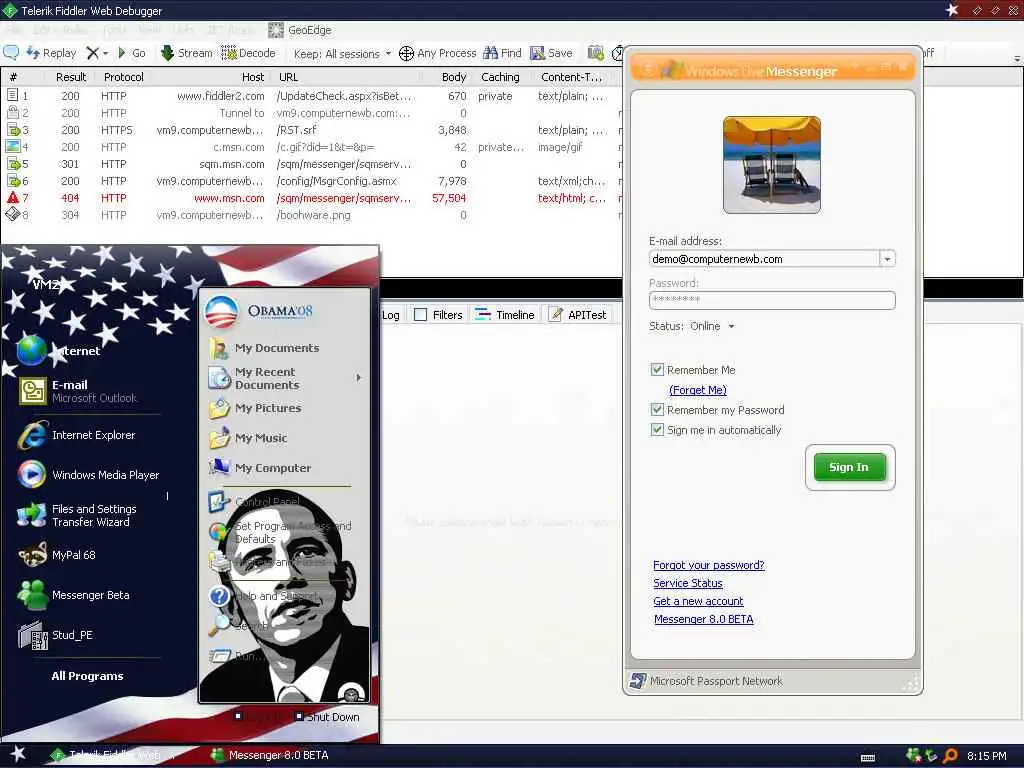Click Get a new account link
Image resolution: width=1024 pixels, height=768 pixels.
(x=698, y=601)
